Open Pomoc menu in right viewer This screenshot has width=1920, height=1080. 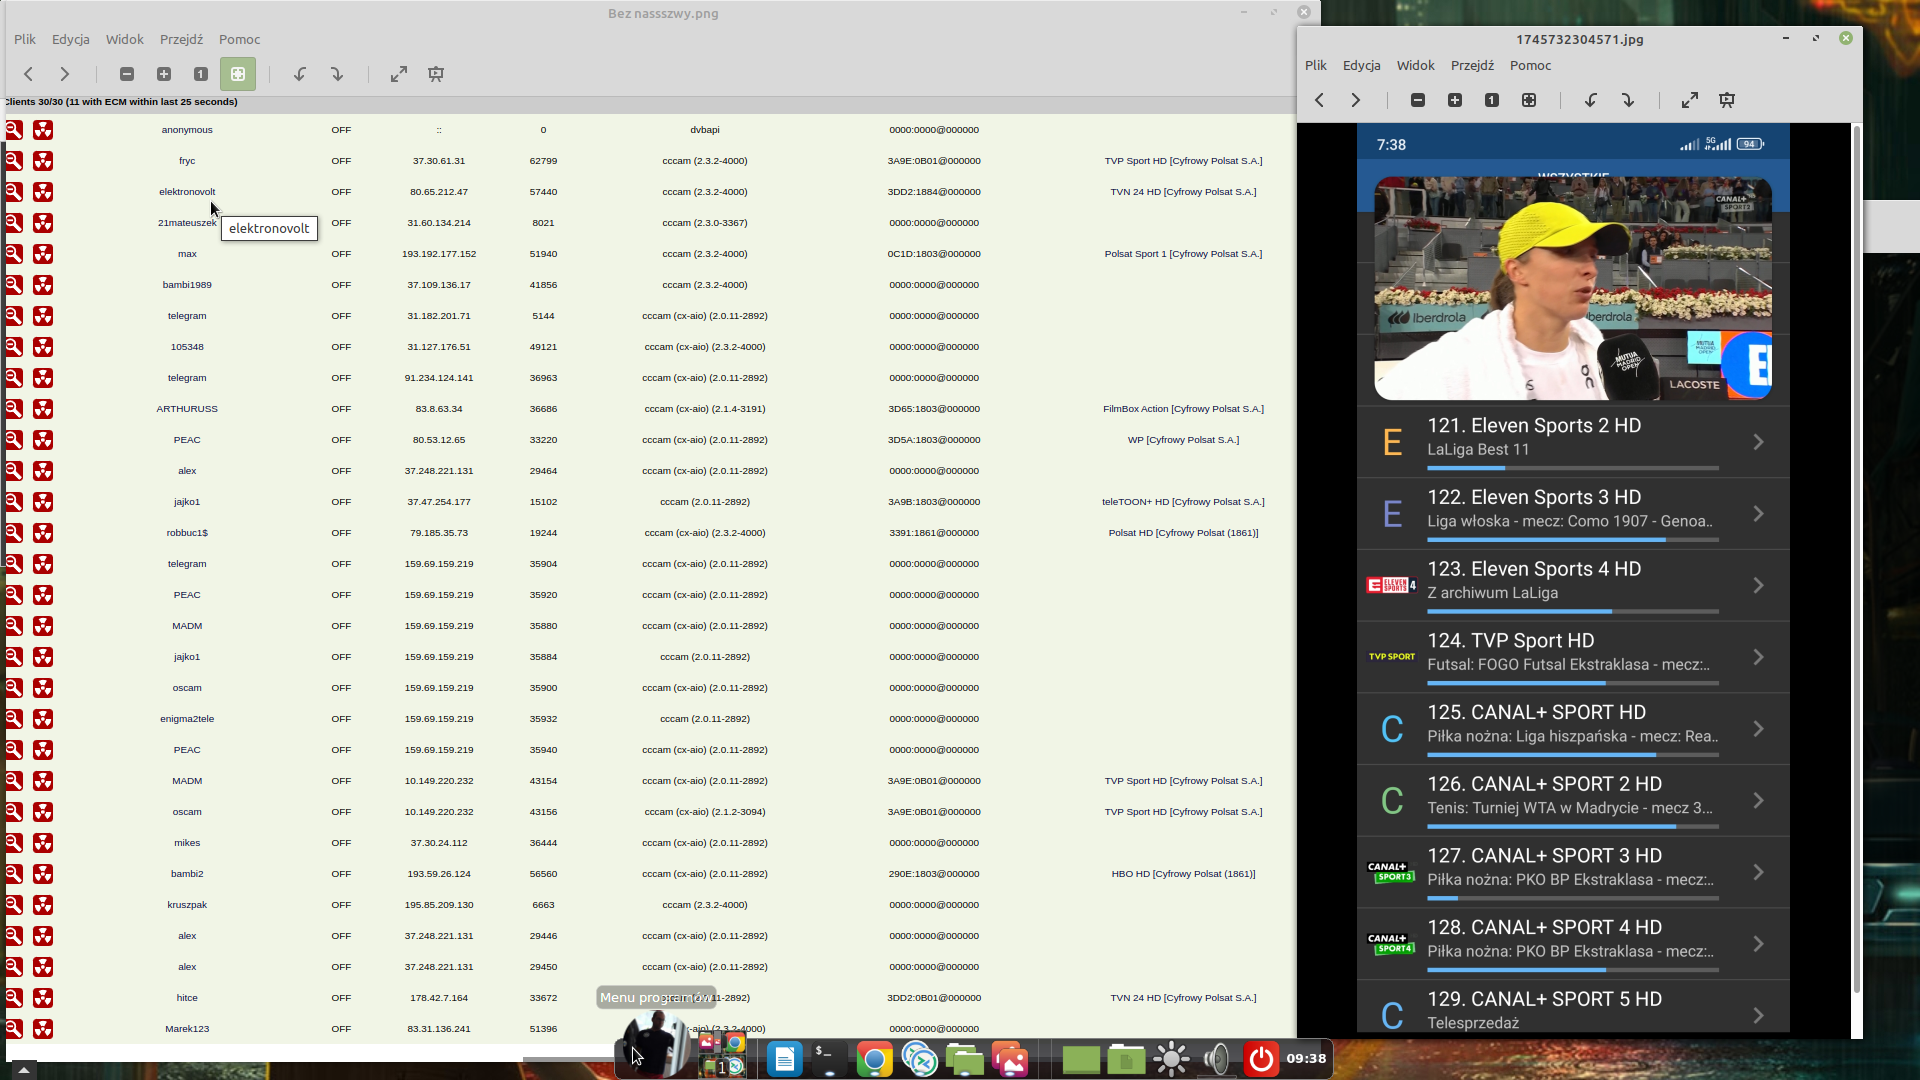click(x=1530, y=65)
